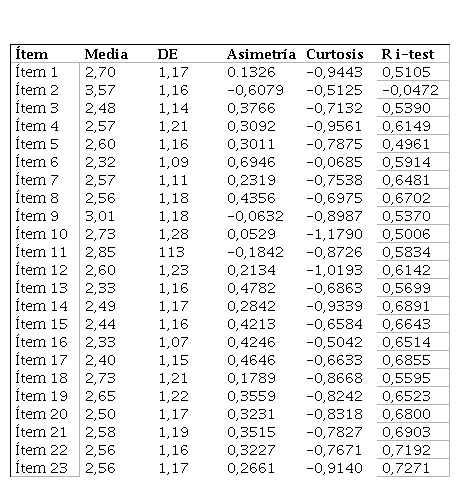Select Ítem 23 R i-test value 0,7271
Screen dimensions: 460x482
tap(406, 468)
